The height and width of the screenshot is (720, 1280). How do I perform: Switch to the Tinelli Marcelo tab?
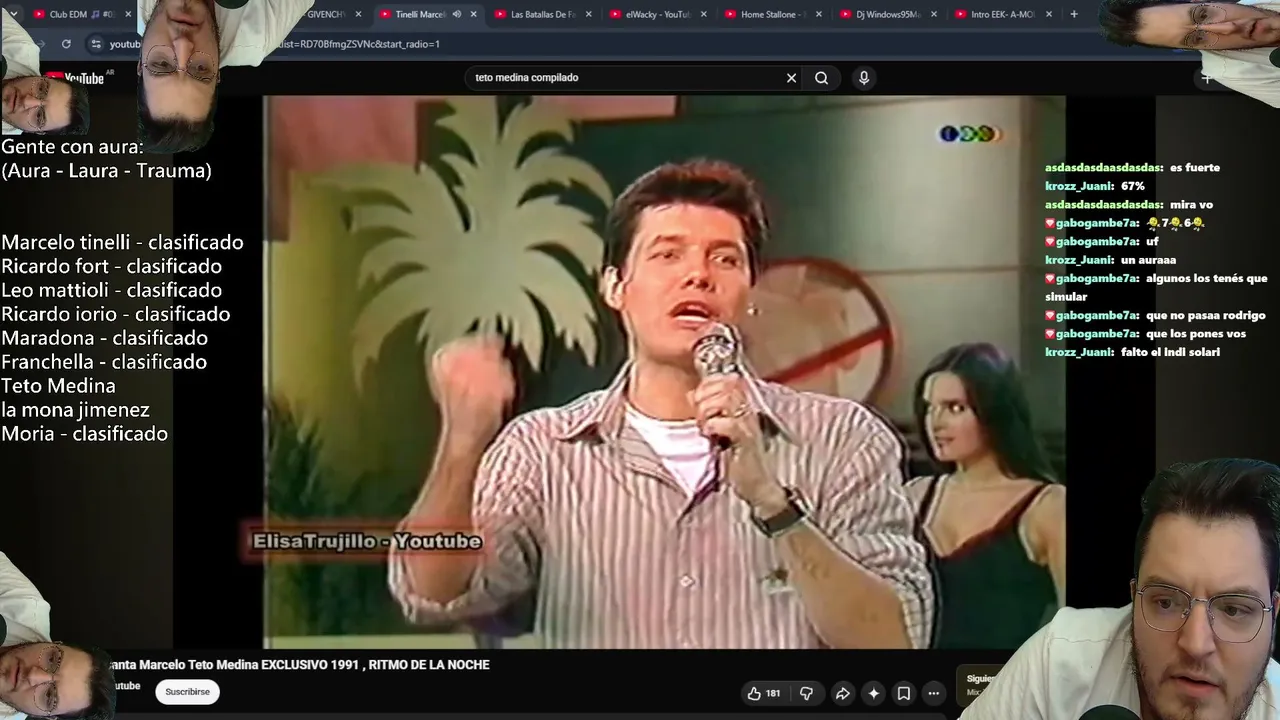pos(420,14)
